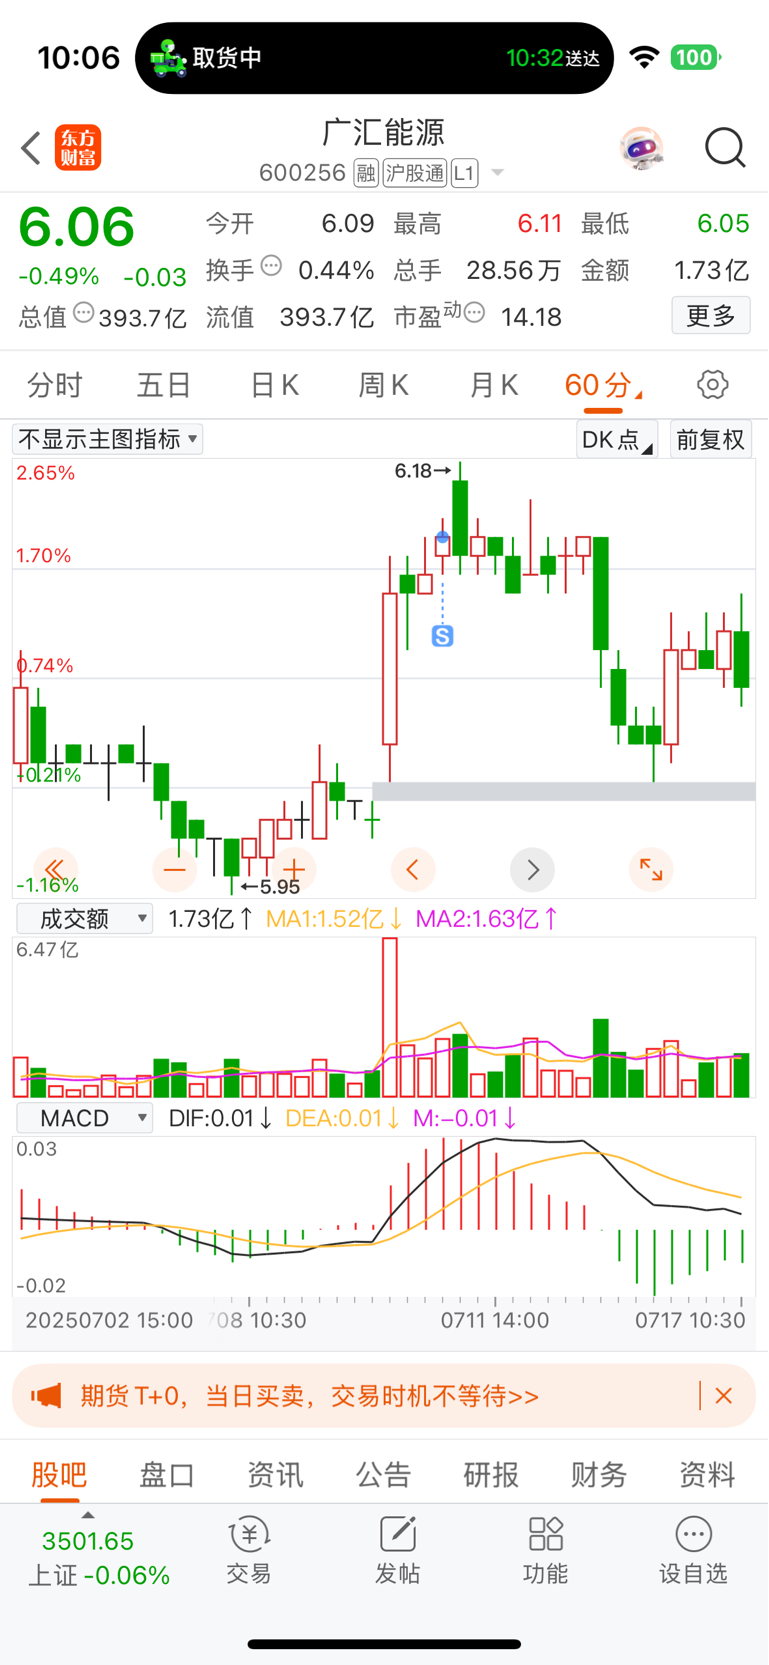Tap the 0711 14:00 time label
The width and height of the screenshot is (769, 1665).
tap(495, 1320)
